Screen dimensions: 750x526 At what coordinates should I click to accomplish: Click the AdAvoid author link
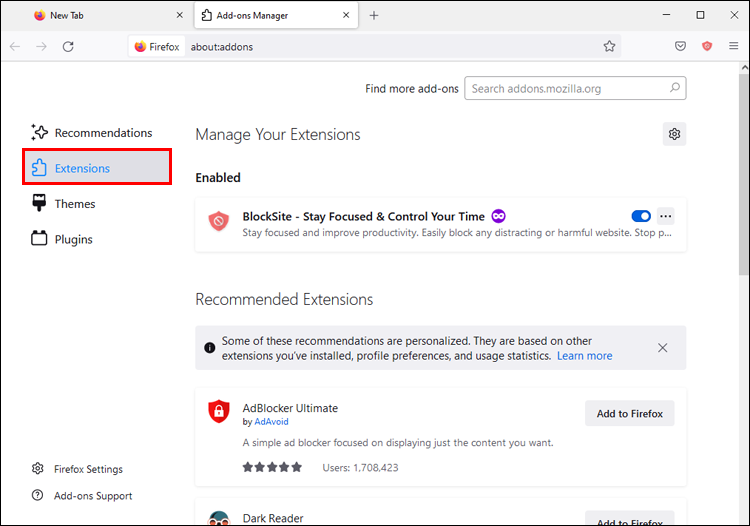tap(271, 422)
